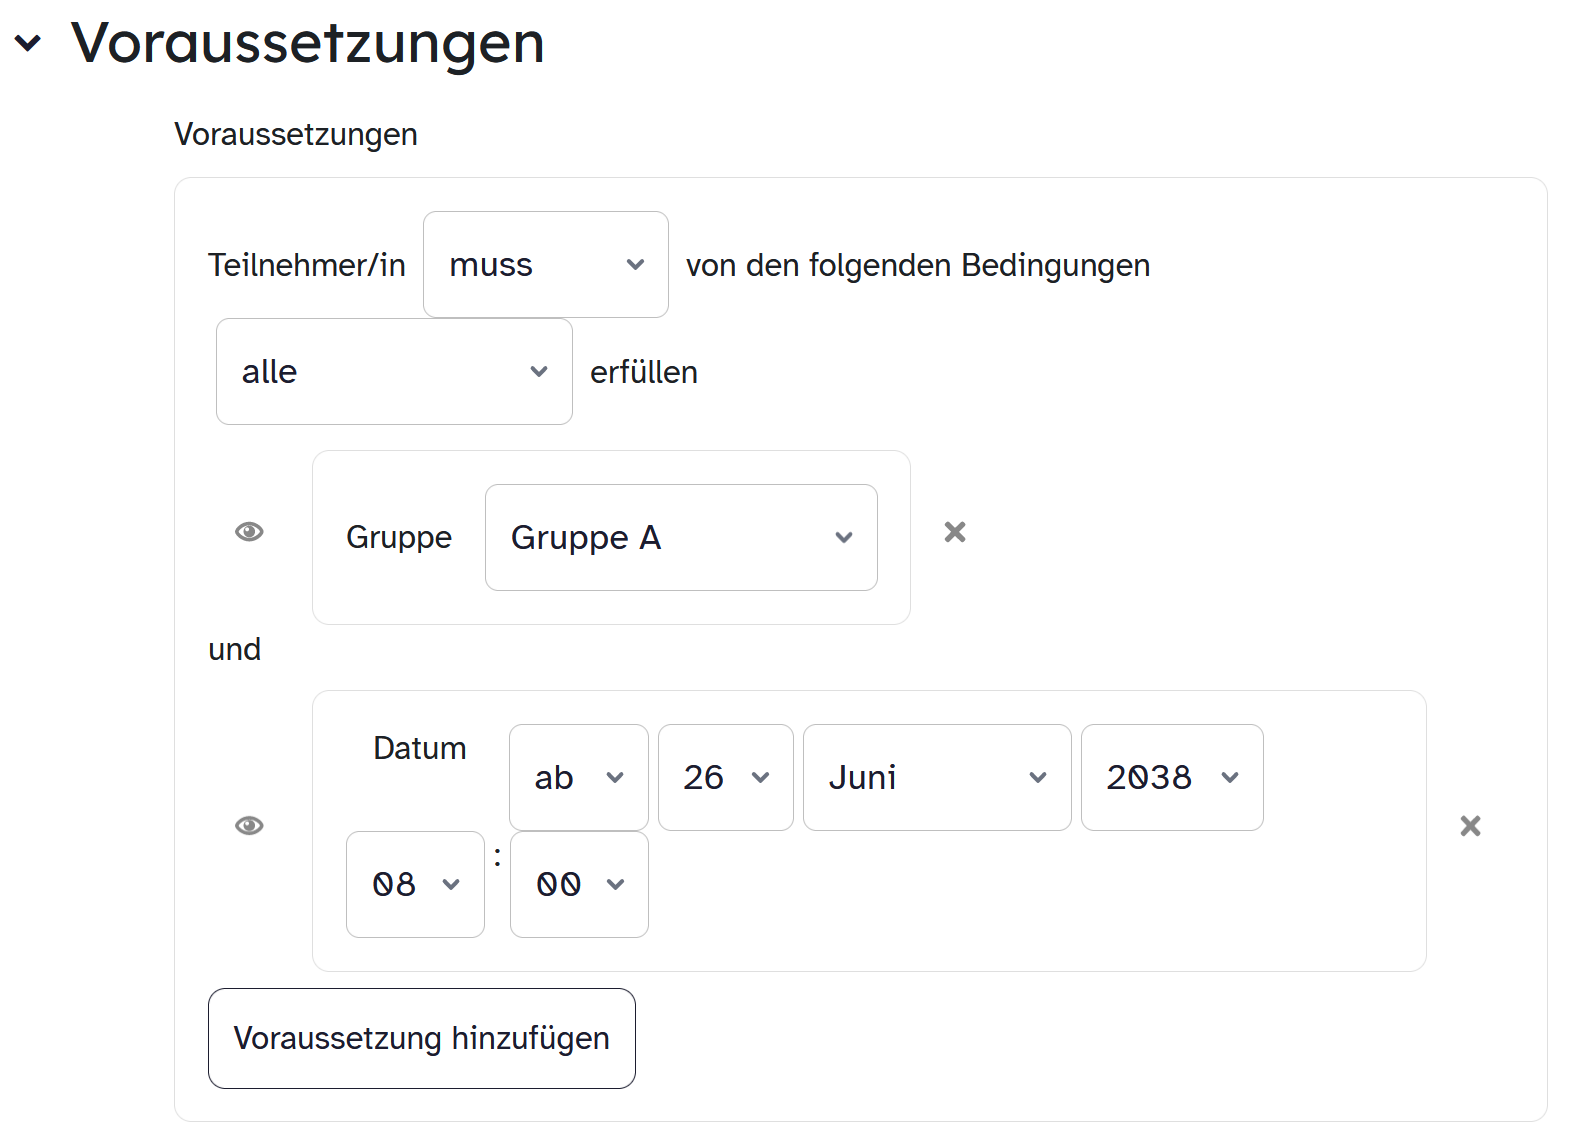Click the Voraussetzung hinzufügen button

421,1038
